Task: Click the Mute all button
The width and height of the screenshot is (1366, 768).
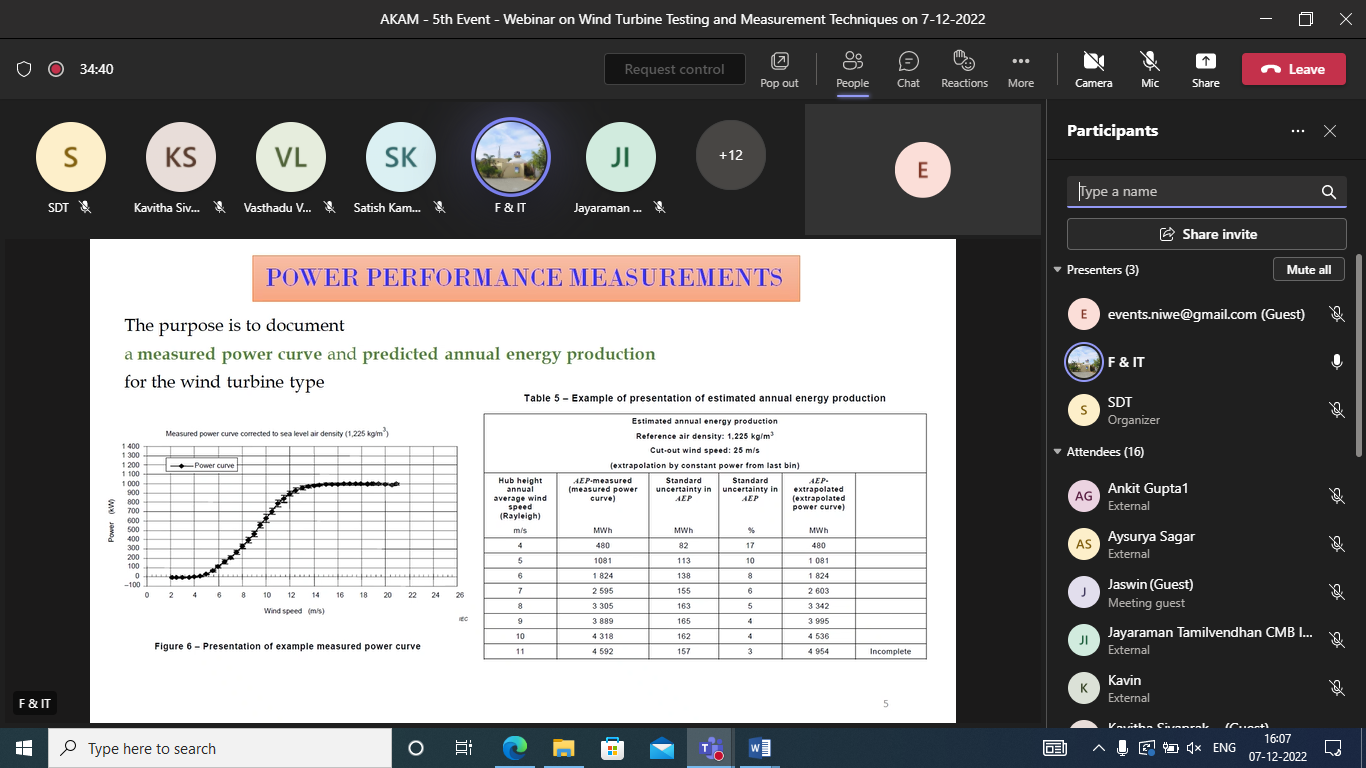Action: coord(1308,270)
